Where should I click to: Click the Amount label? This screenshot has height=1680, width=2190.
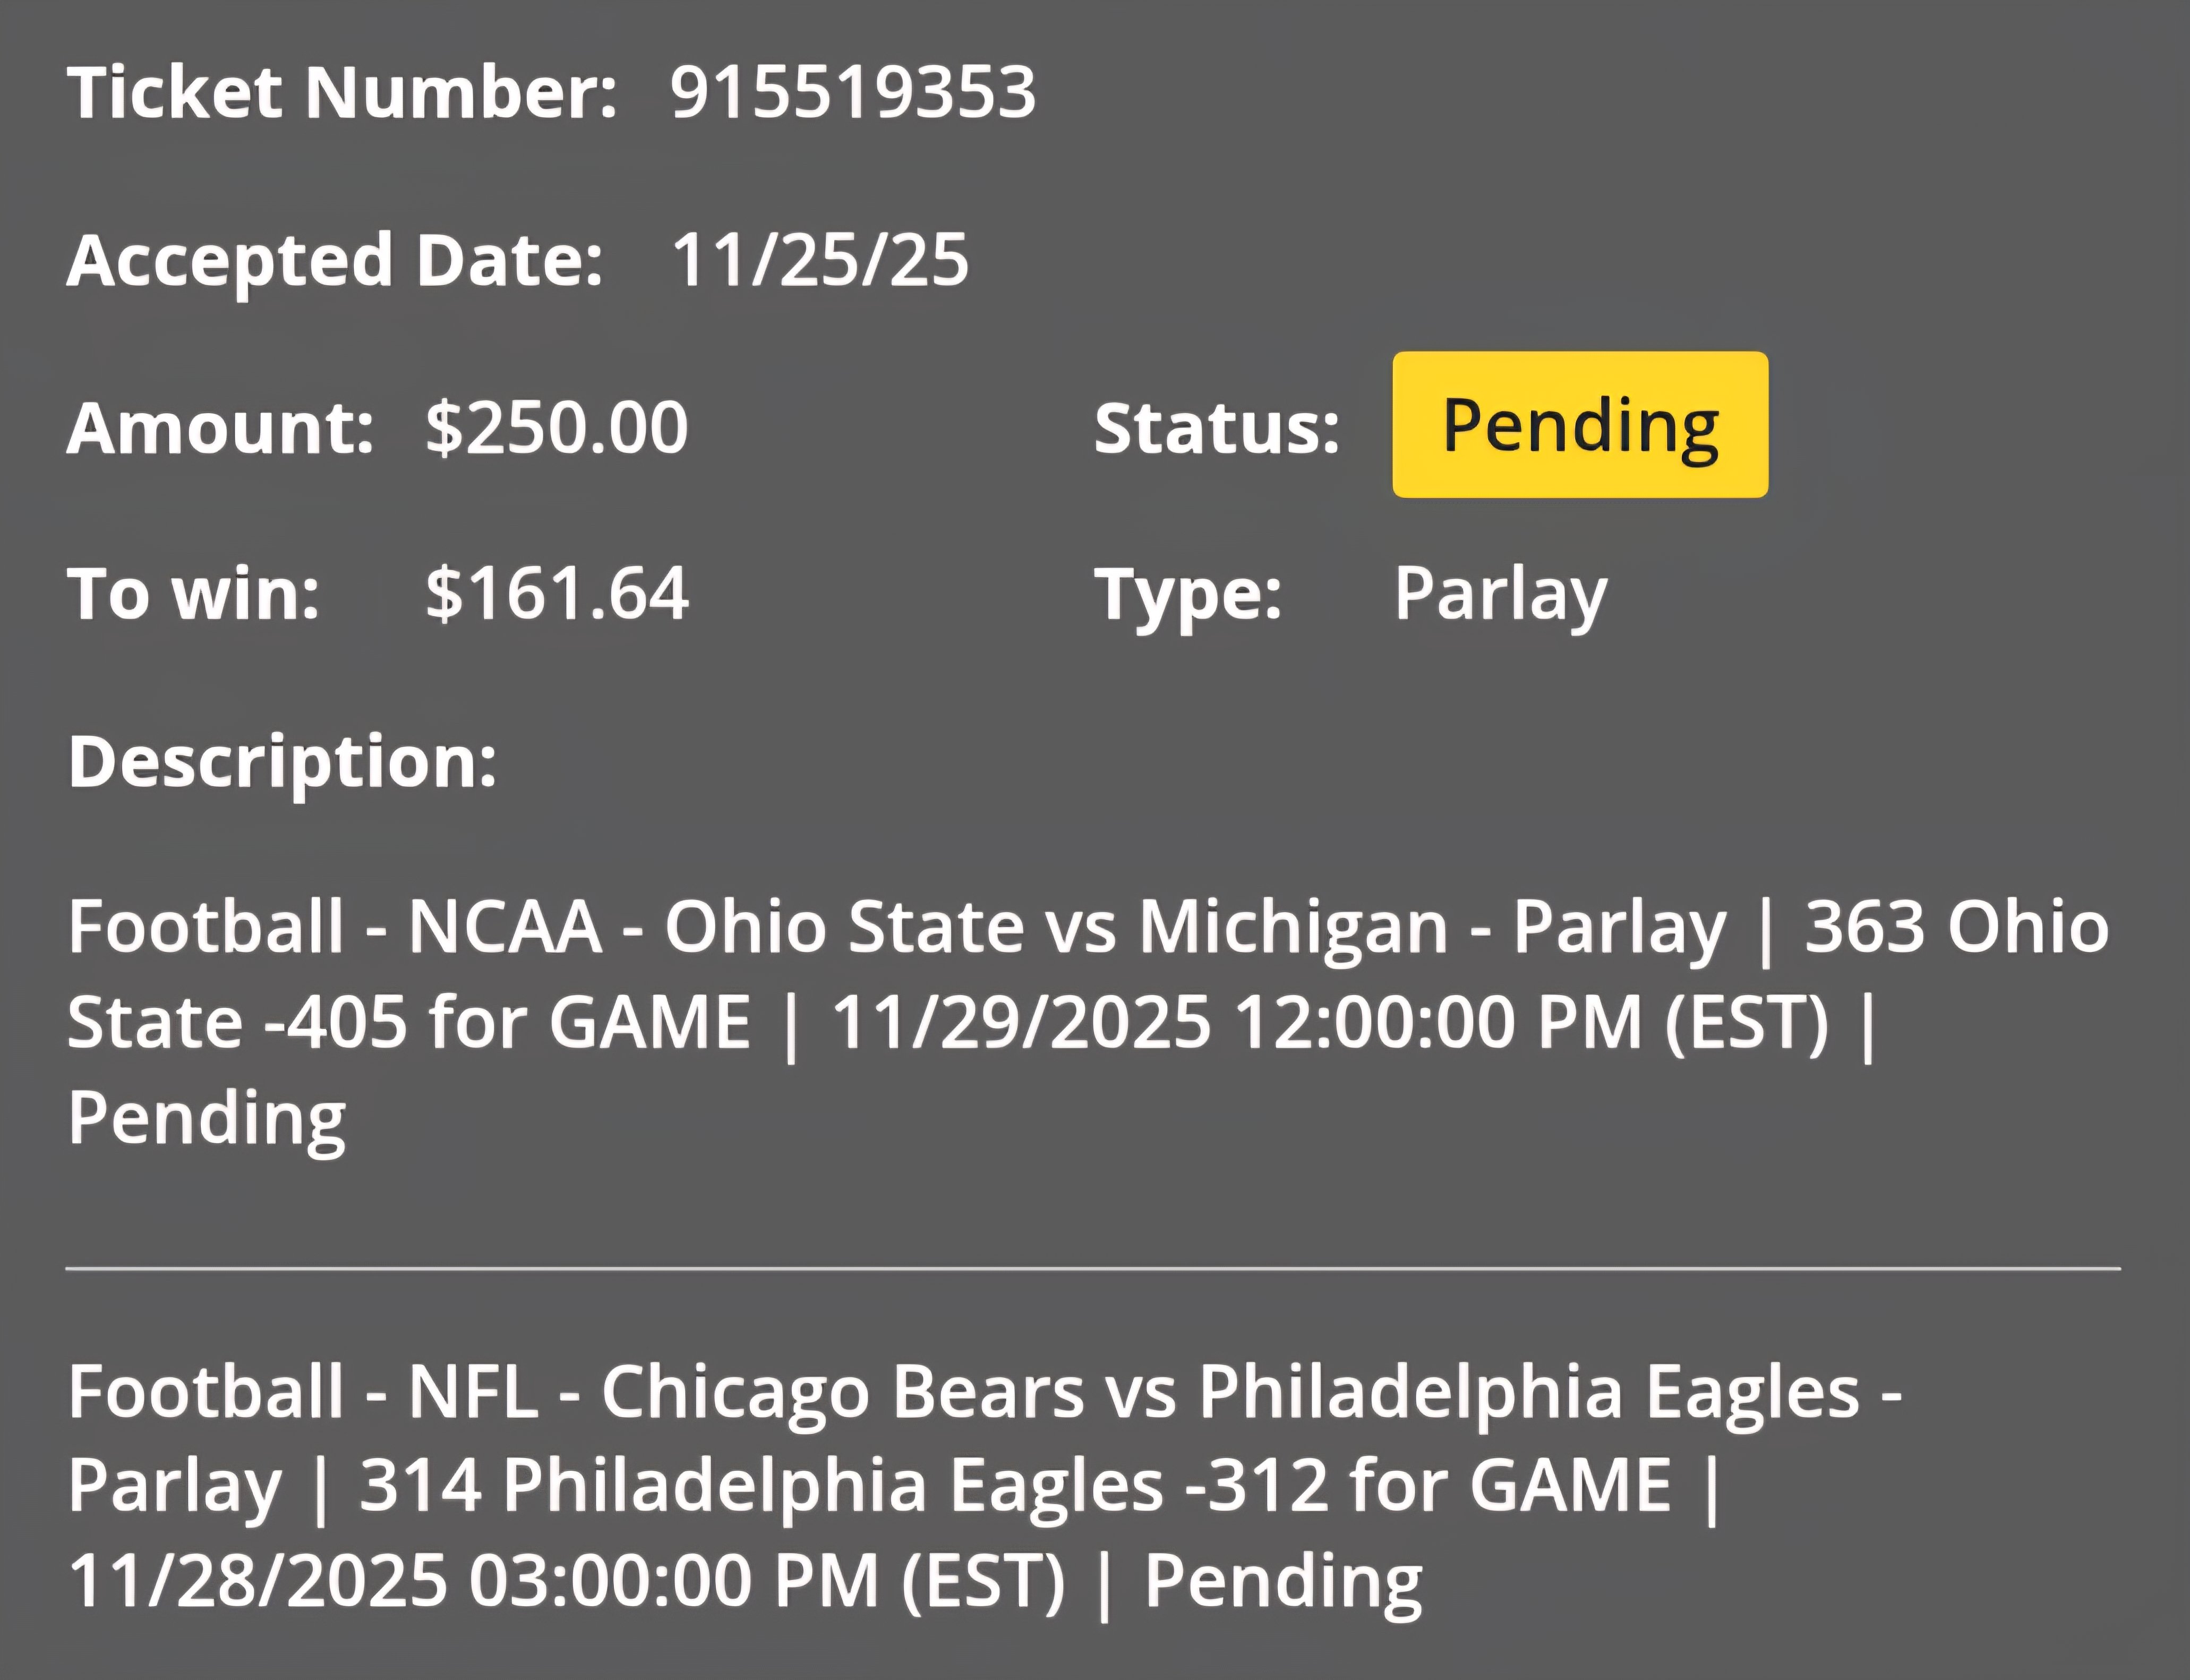[x=220, y=427]
